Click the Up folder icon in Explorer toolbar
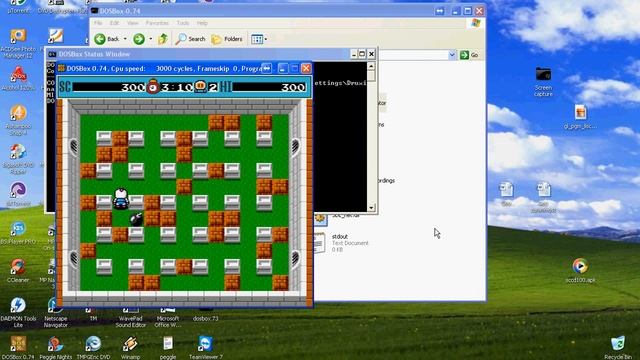Viewport: 640px width, 360px height. (163, 39)
